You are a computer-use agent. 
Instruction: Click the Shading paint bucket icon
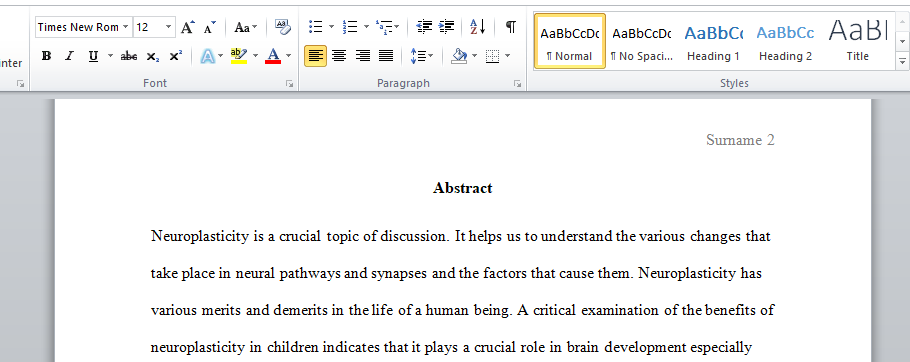pos(459,56)
